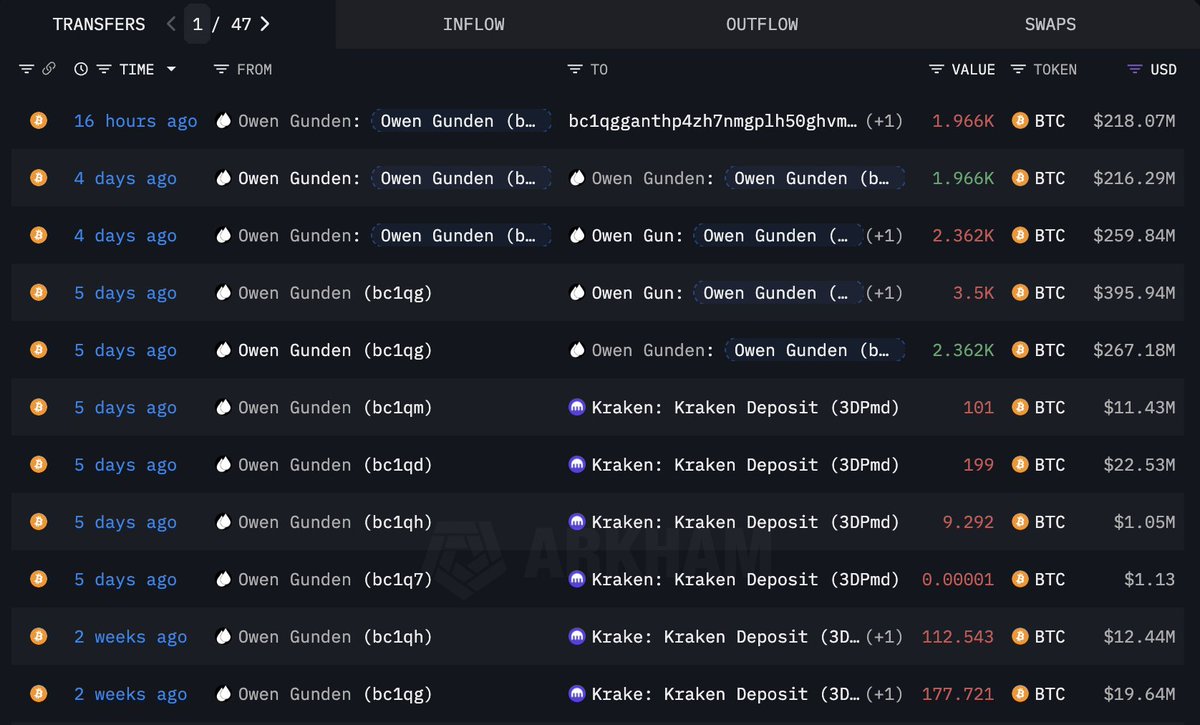1200x725 pixels.
Task: Click the Bitcoin icon on the 16 hours ago row
Action: point(39,121)
